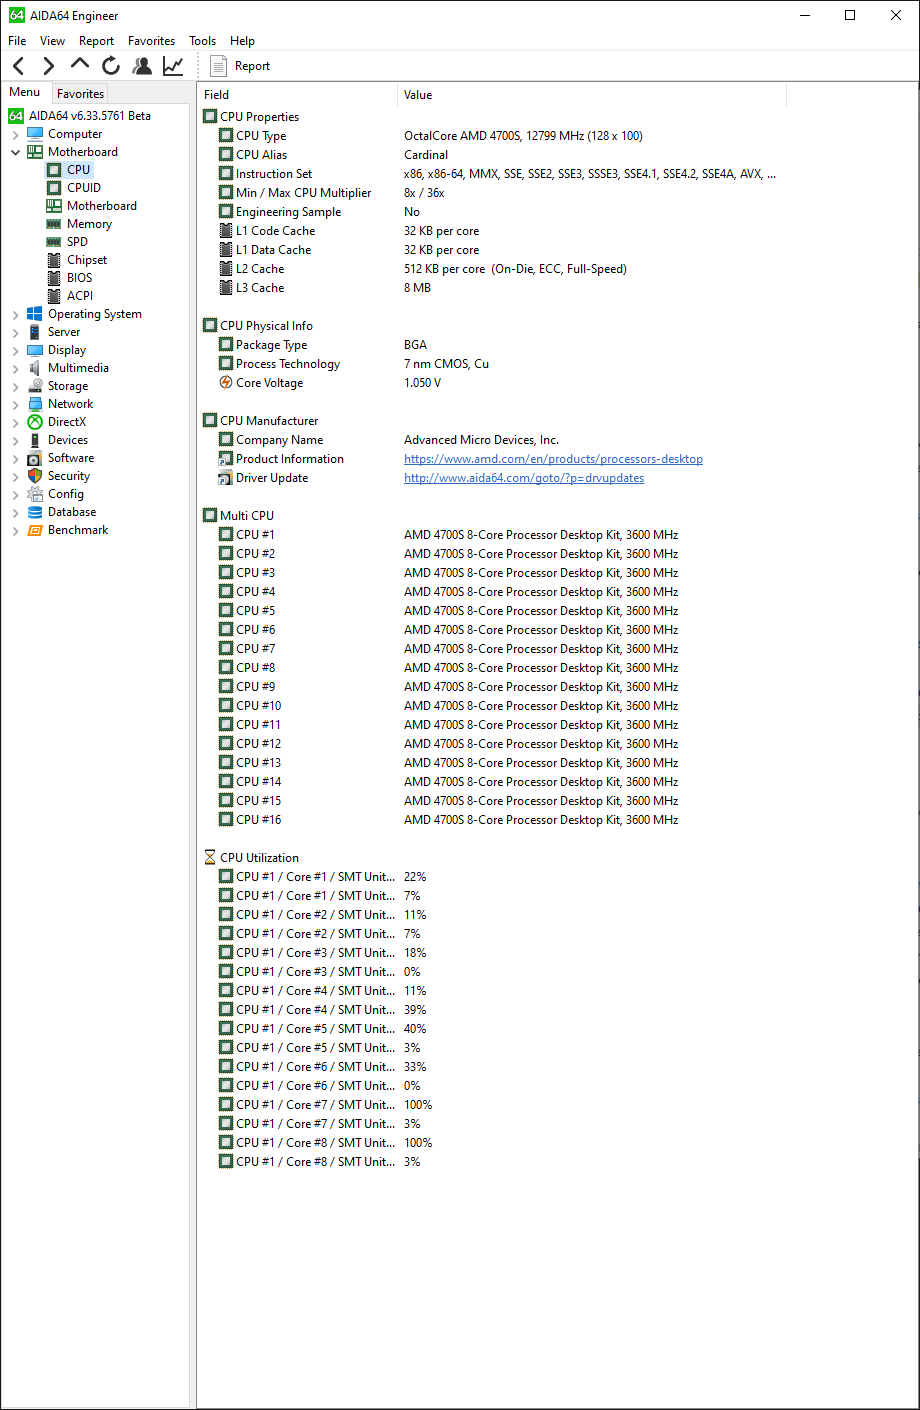This screenshot has height=1410, width=920.
Task: Click the CPU Utilization hourglass icon
Action: point(210,858)
